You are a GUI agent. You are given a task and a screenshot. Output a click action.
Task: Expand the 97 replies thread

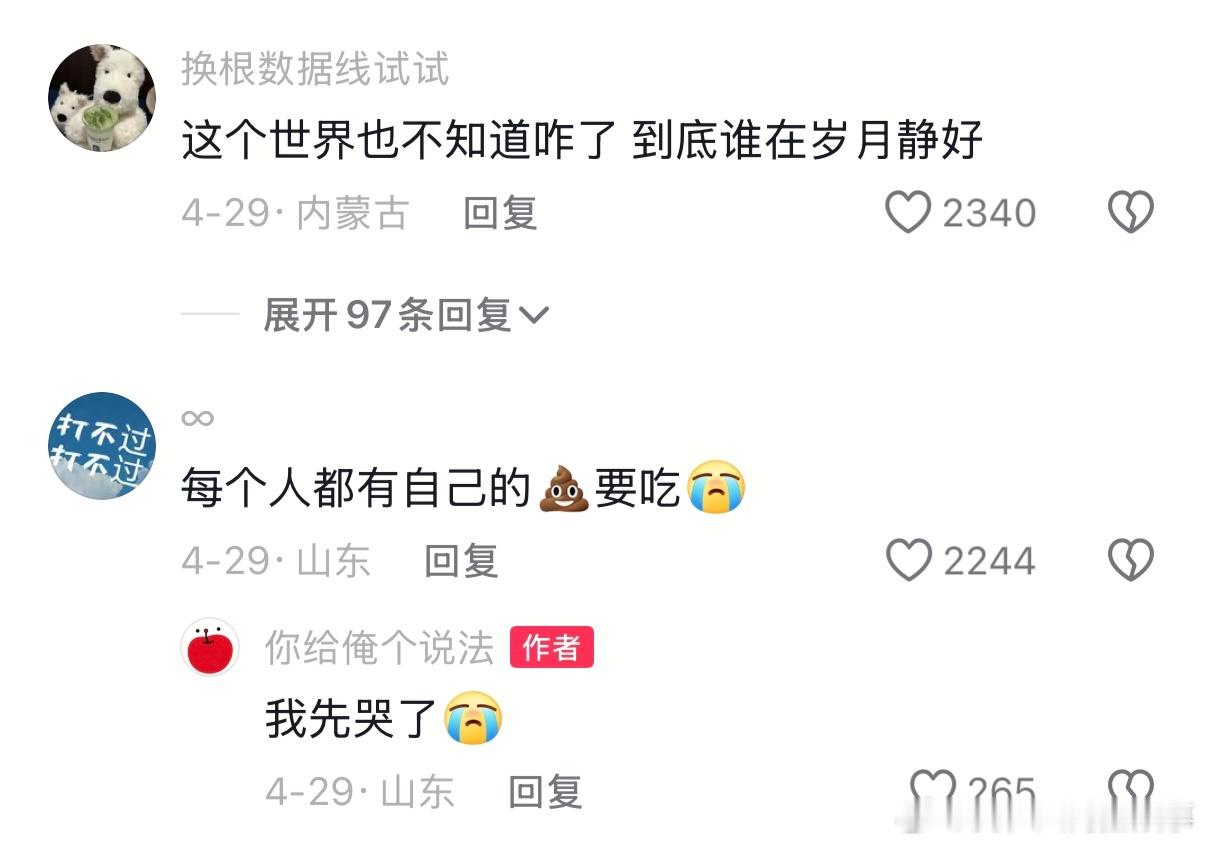[x=406, y=316]
